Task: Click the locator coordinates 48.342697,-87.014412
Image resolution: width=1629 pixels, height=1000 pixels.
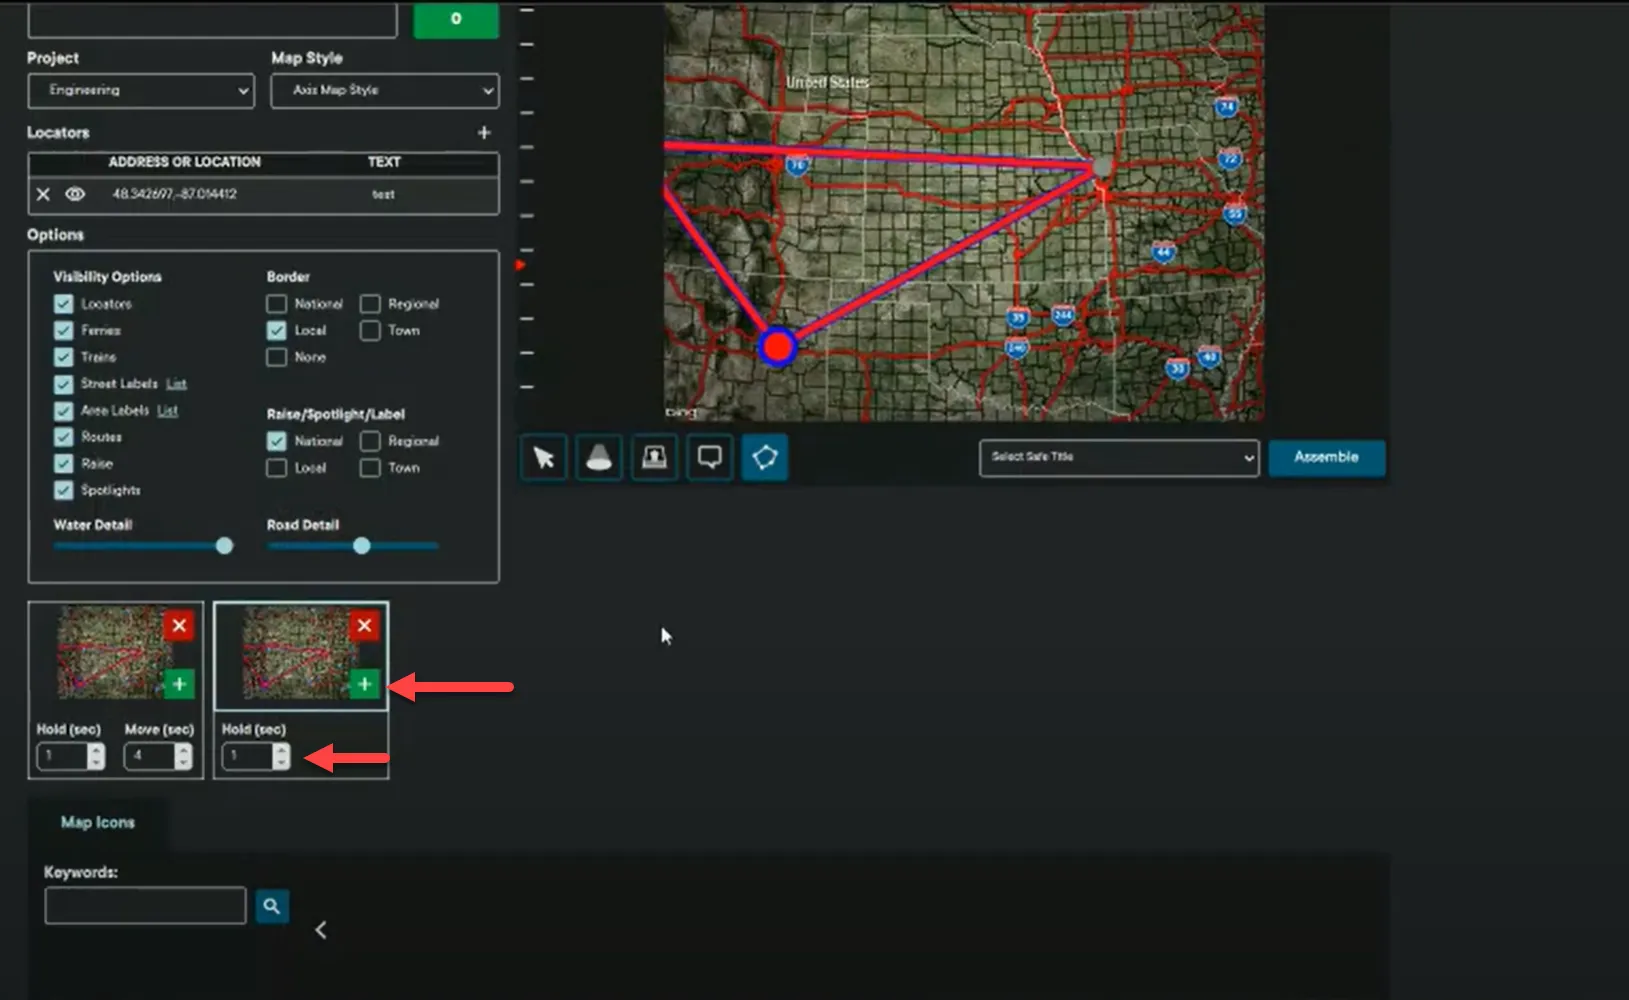Action: coord(175,194)
